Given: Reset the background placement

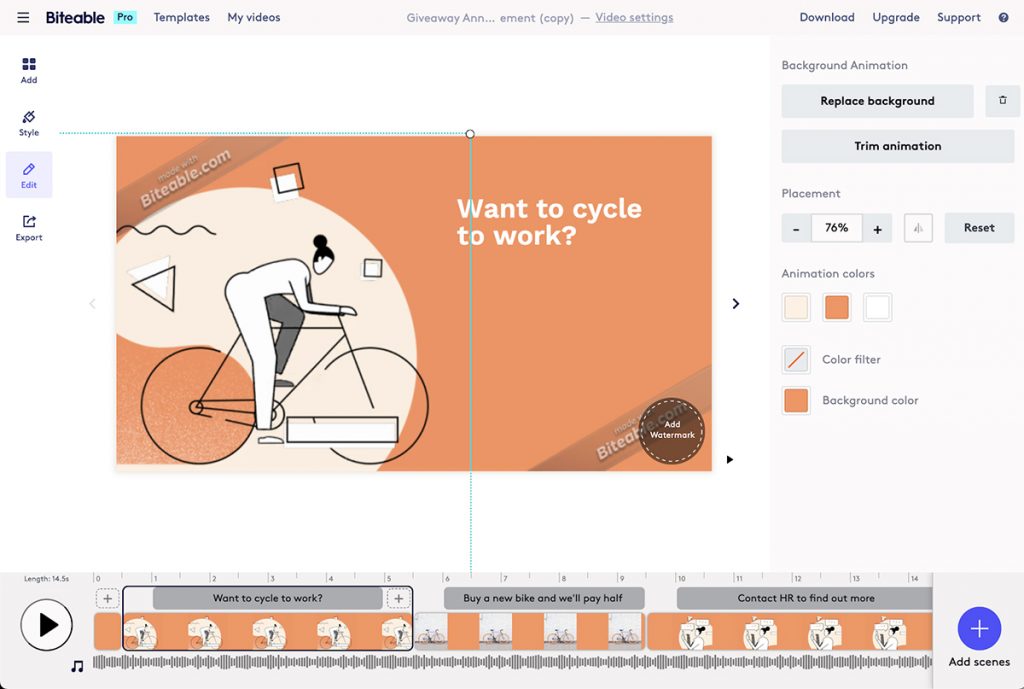Looking at the screenshot, I should (x=978, y=227).
